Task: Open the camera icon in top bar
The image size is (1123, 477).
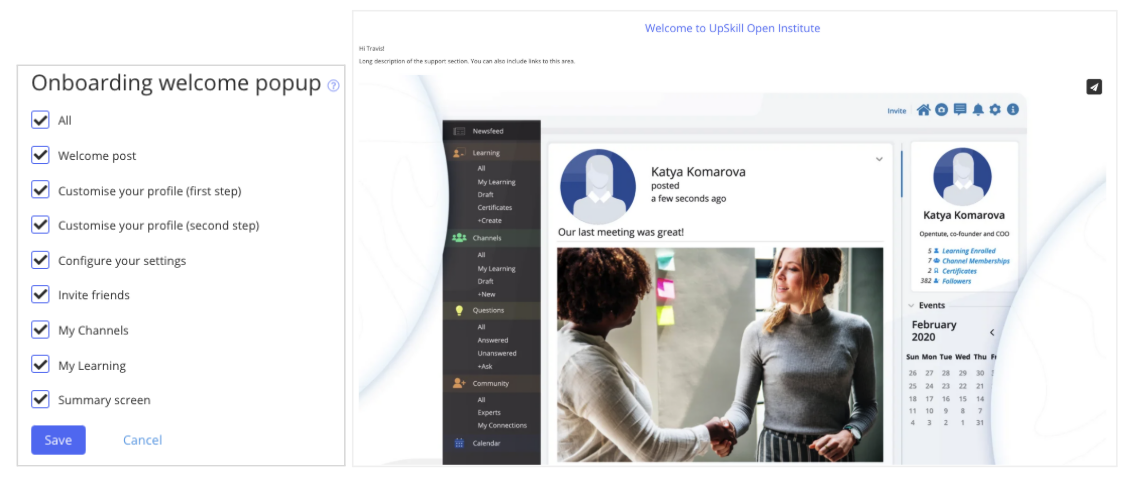Action: click(x=942, y=110)
